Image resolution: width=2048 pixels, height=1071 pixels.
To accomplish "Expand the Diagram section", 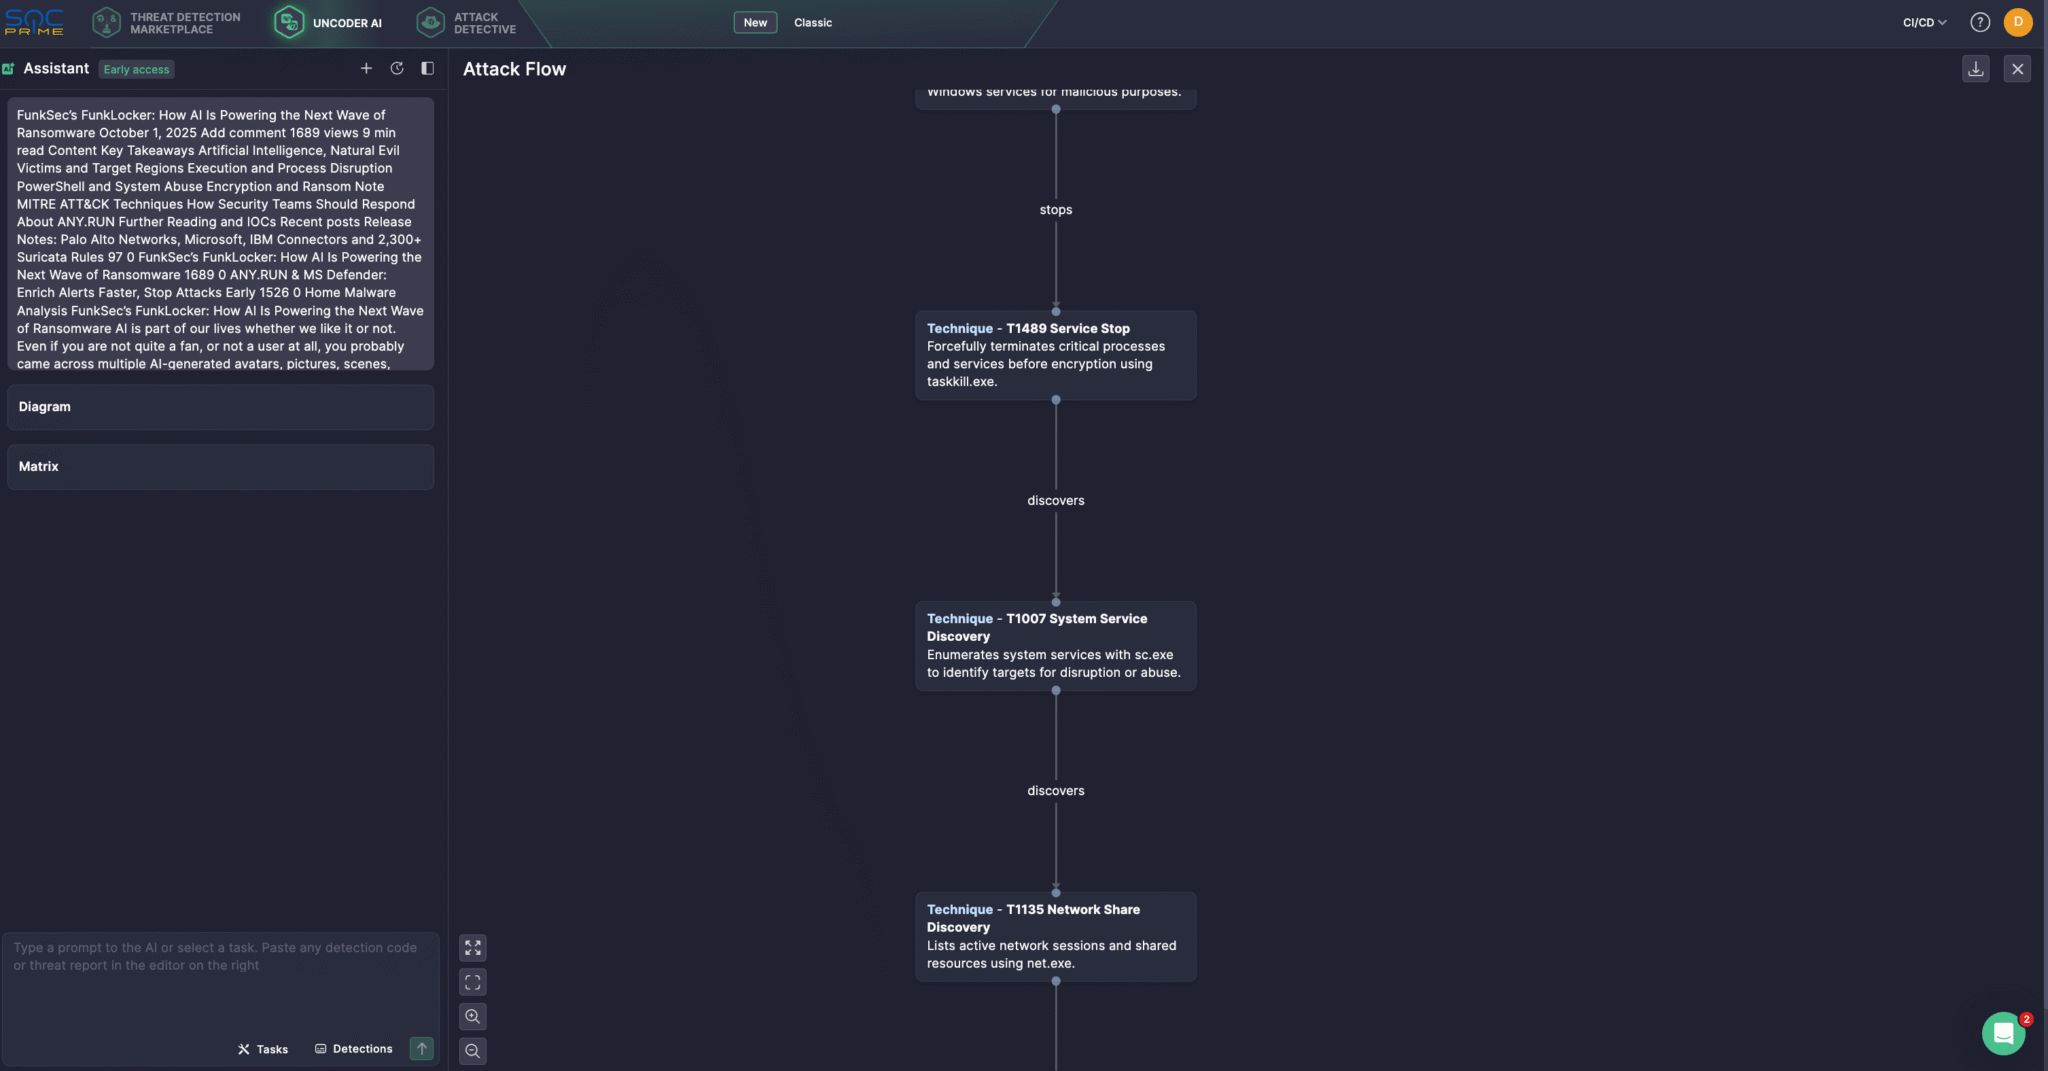I will (x=220, y=407).
